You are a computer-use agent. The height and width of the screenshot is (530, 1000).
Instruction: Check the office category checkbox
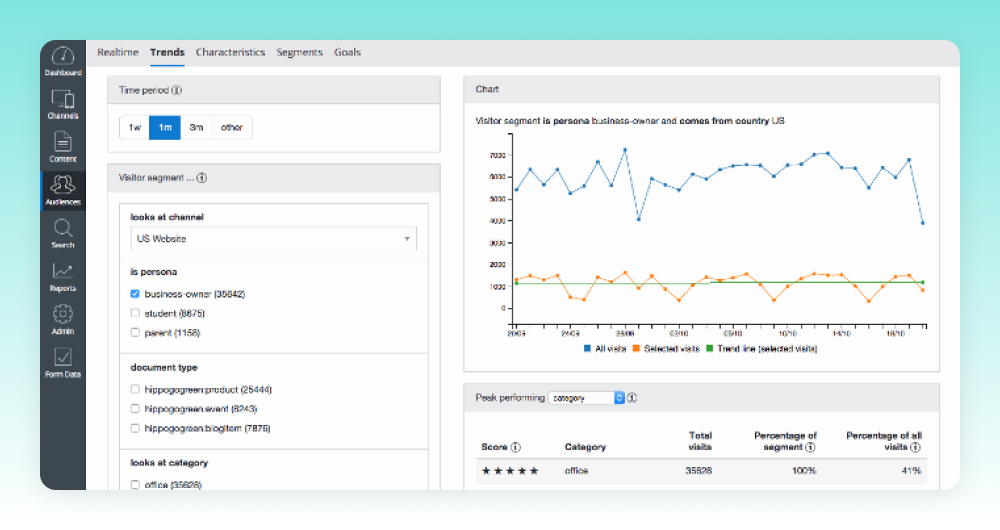[x=135, y=485]
